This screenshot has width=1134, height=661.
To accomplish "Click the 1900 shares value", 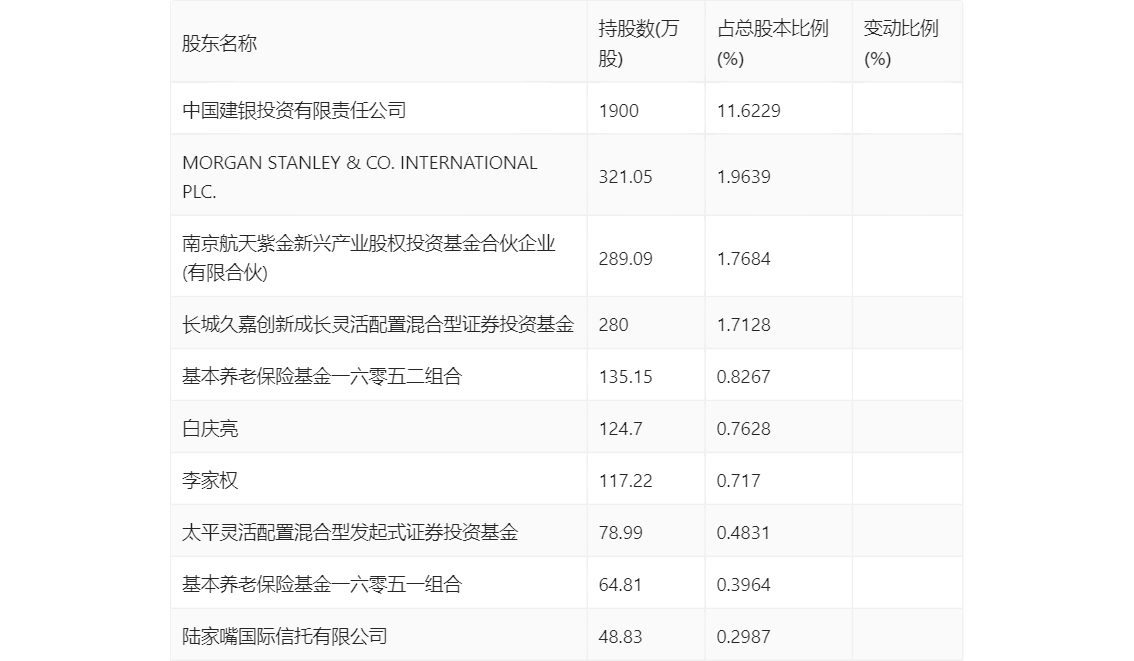I will click(618, 111).
